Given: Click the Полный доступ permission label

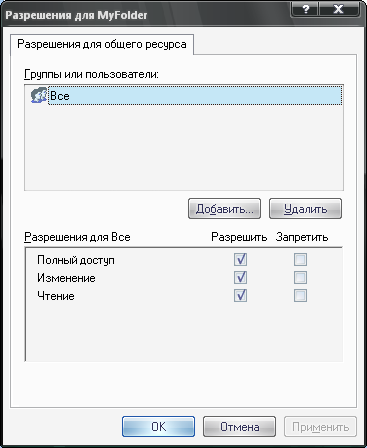Looking at the screenshot, I should coord(76,260).
